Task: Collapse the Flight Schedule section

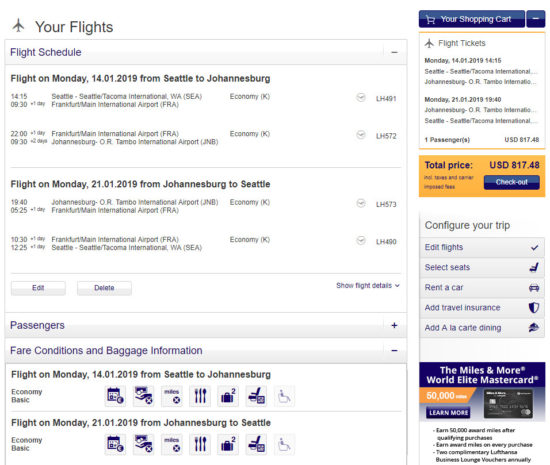Action: click(394, 52)
